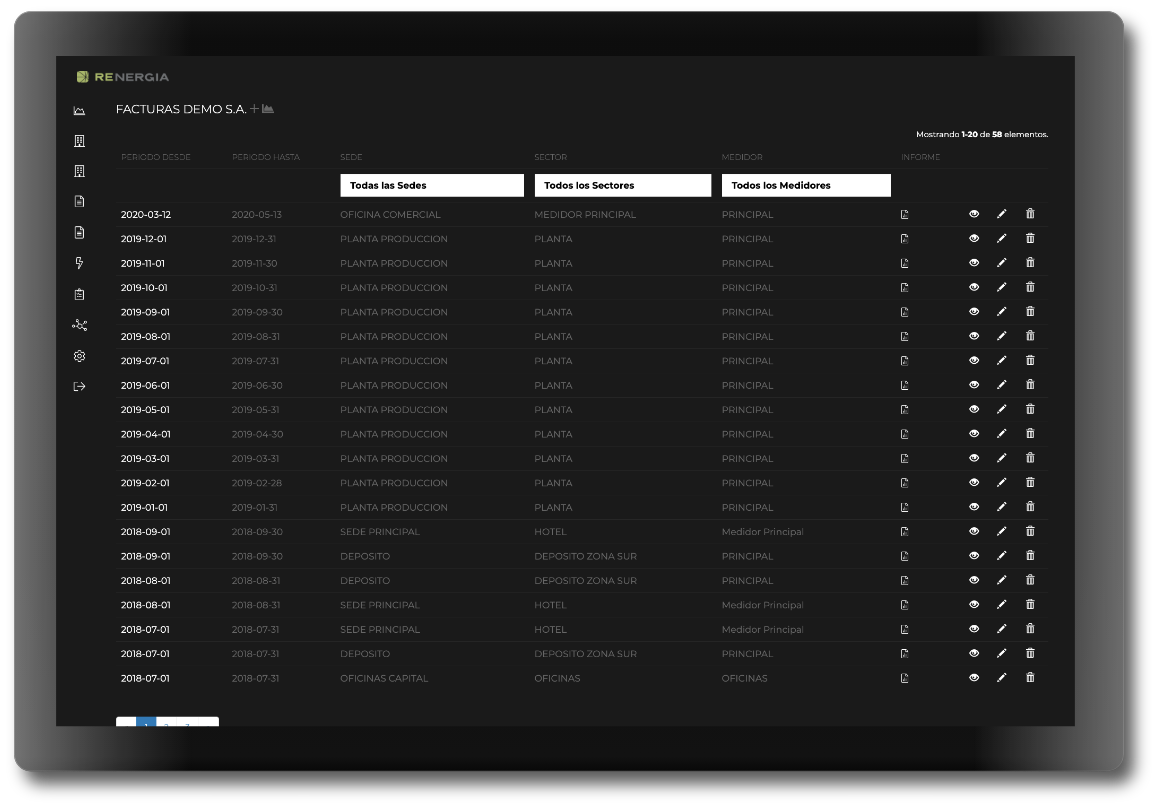The height and width of the screenshot is (809, 1158).
Task: Expand the Todas las Sedes filter
Action: (x=432, y=185)
